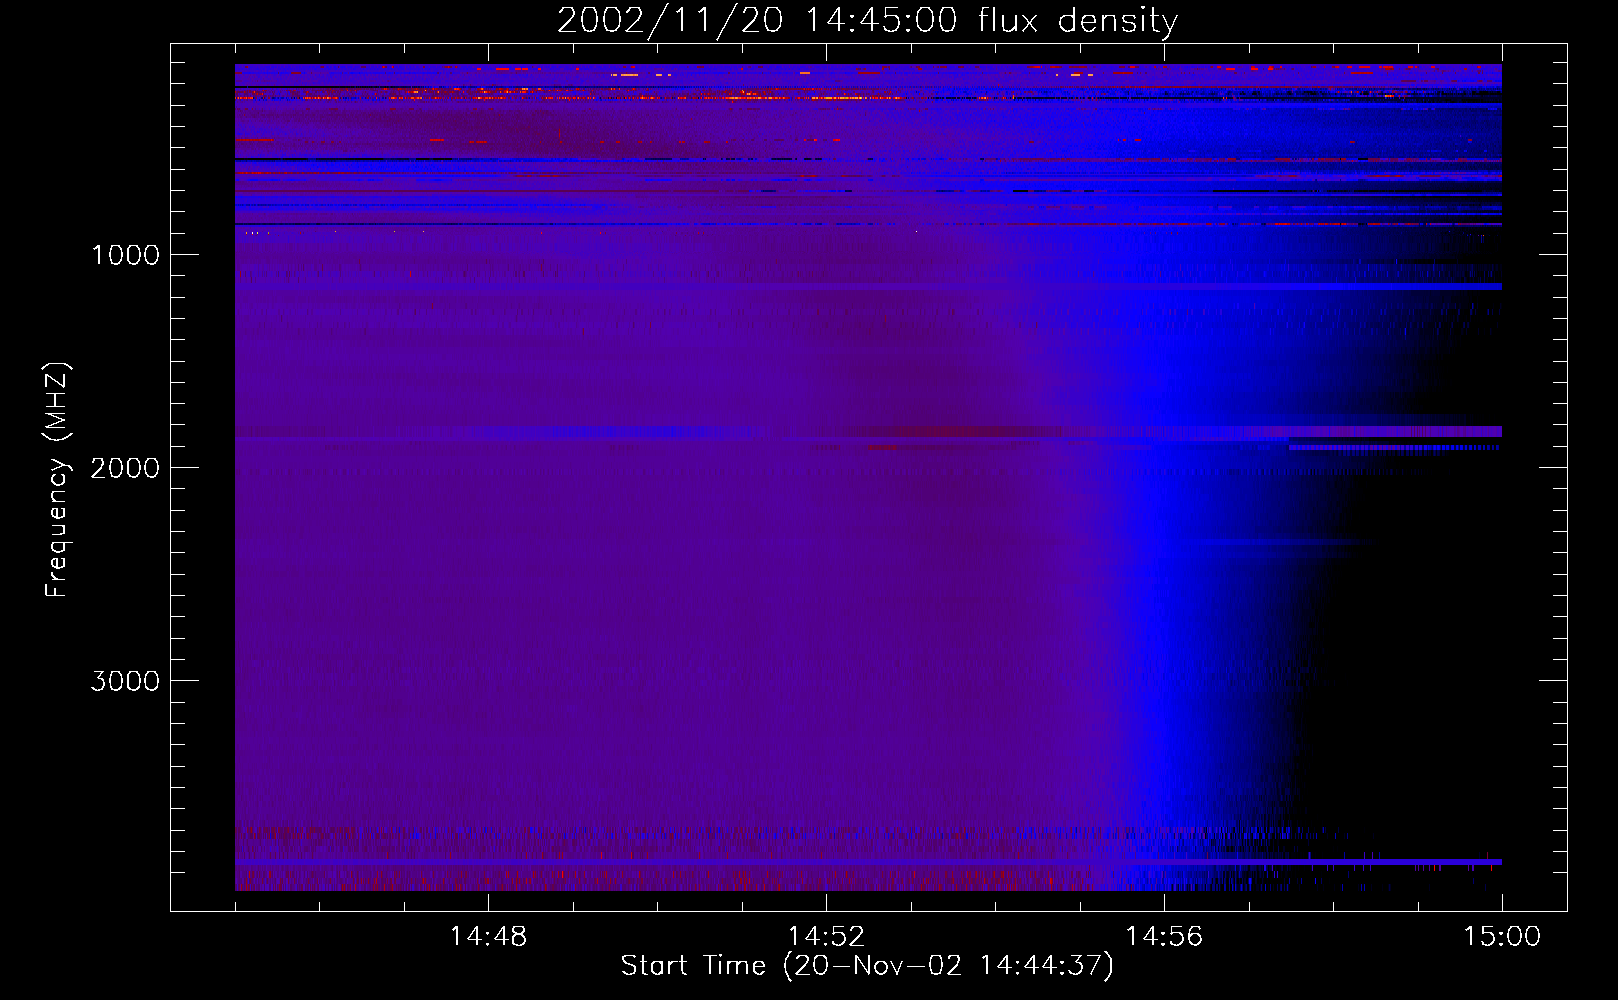Select the 'Frequency (MHZ)' y-axis label
Screen dimensions: 1618x1000
(57, 480)
